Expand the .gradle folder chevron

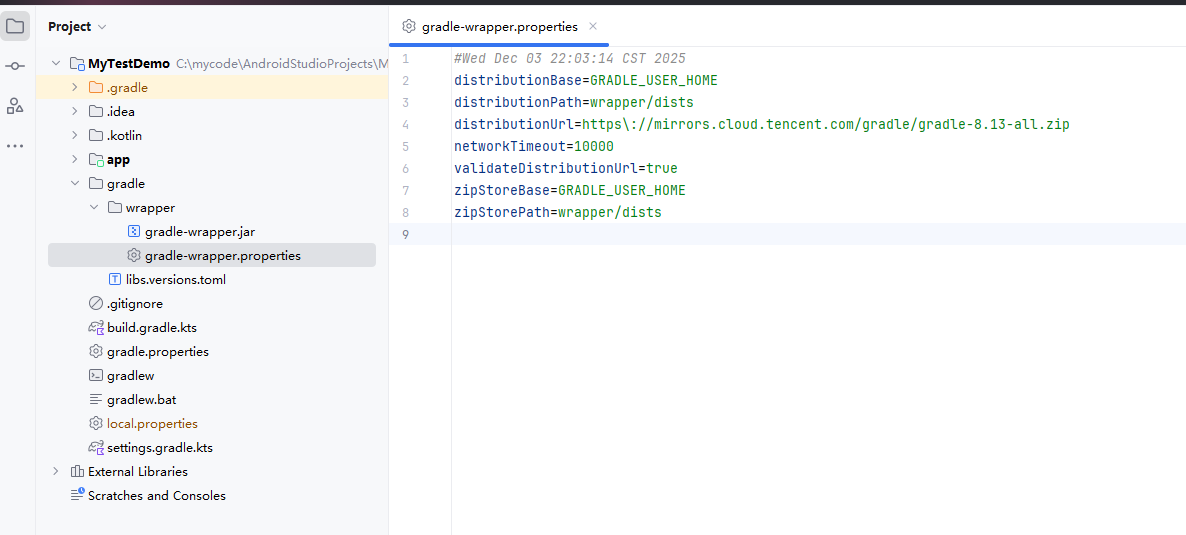coord(74,88)
